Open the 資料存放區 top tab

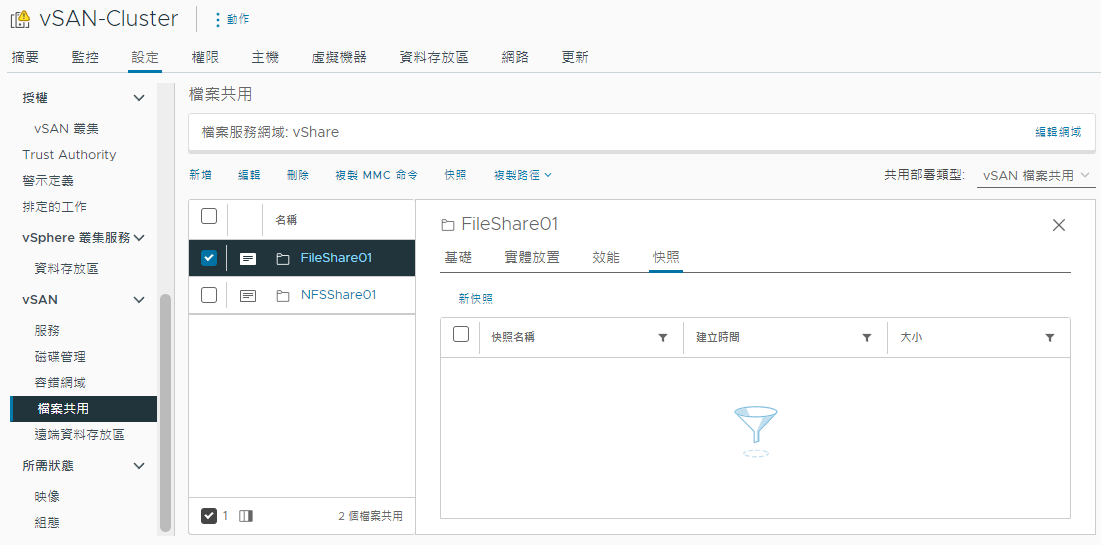point(434,58)
